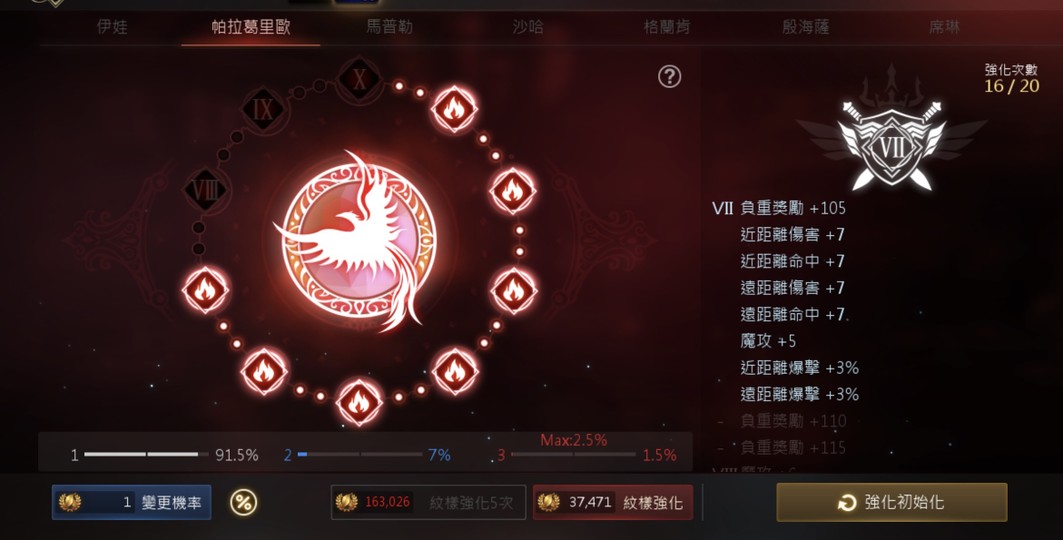The height and width of the screenshot is (540, 1063).
Task: Select the locked VIII rune node
Action: point(206,190)
